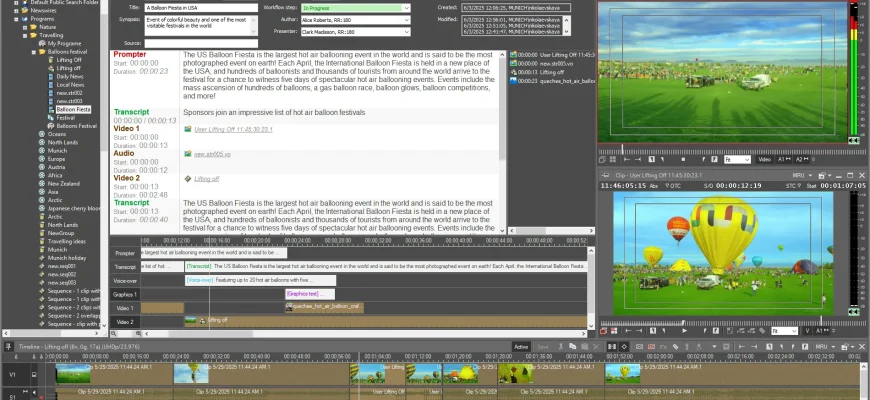The width and height of the screenshot is (870, 400).
Task: Expand the Nature folder
Action: pos(26,27)
